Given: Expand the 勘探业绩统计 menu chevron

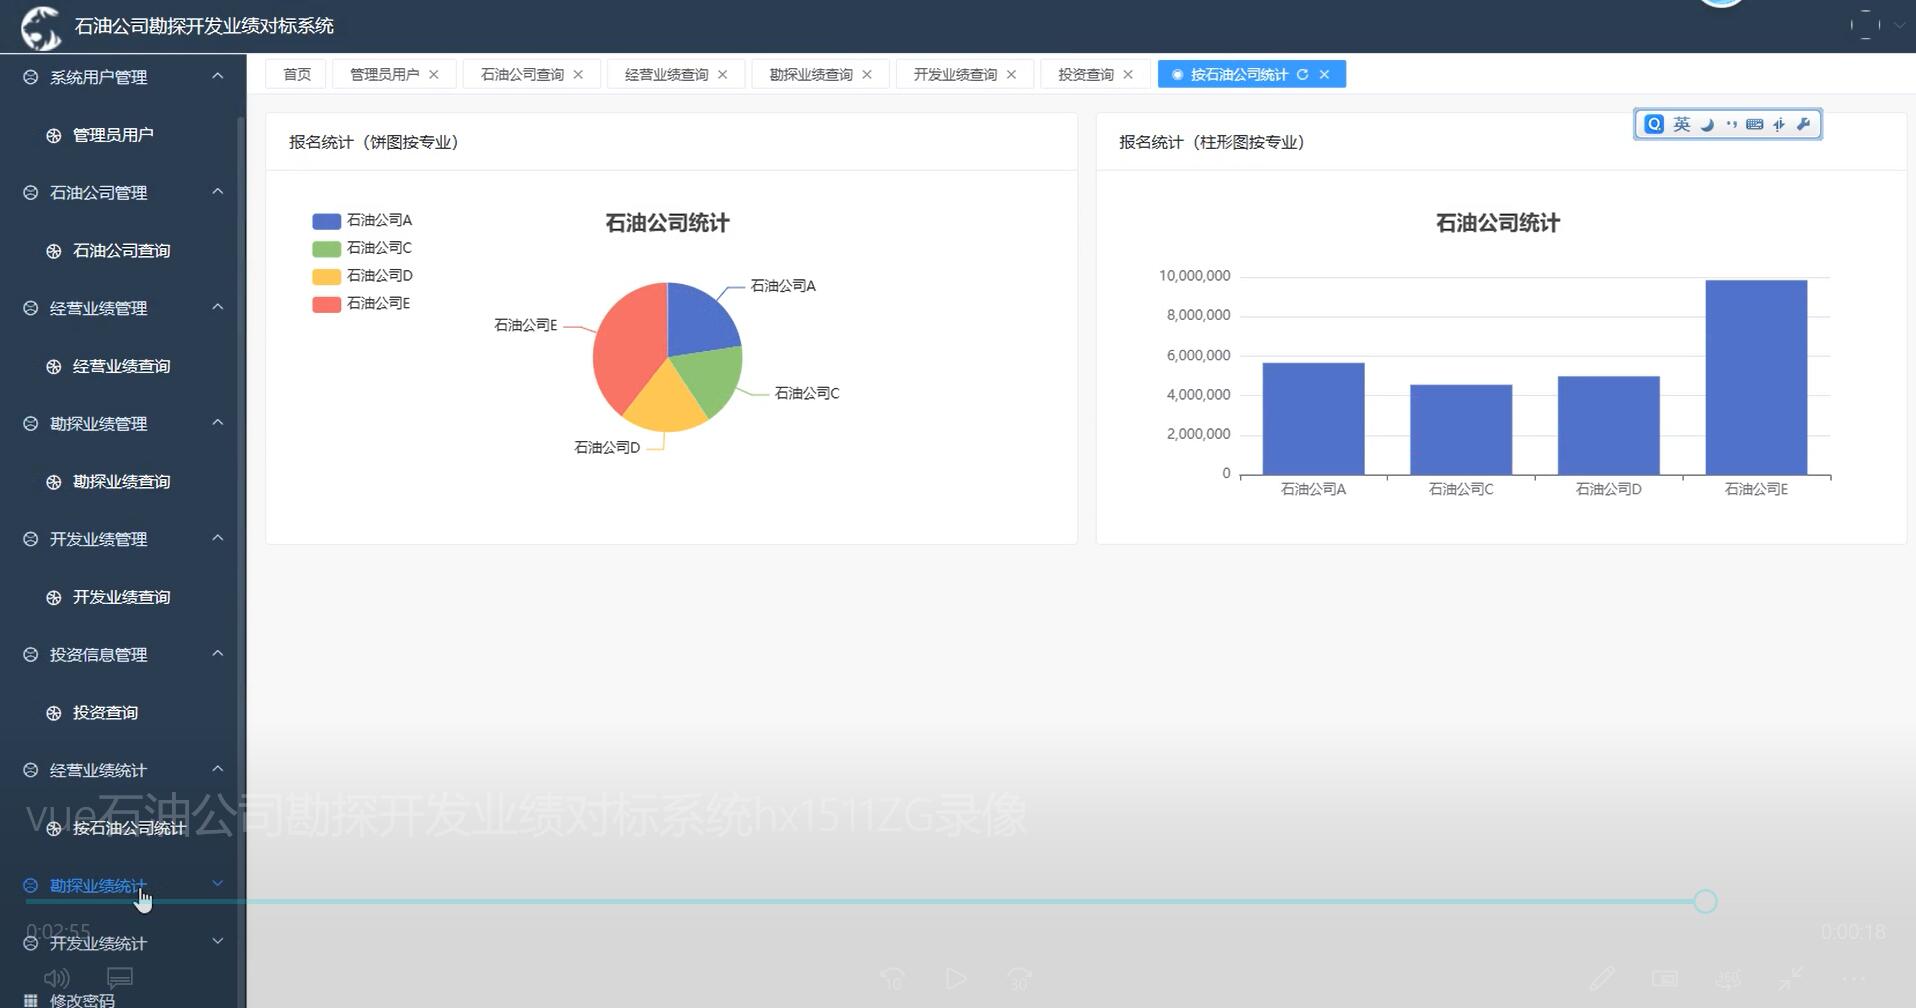Looking at the screenshot, I should [x=217, y=884].
